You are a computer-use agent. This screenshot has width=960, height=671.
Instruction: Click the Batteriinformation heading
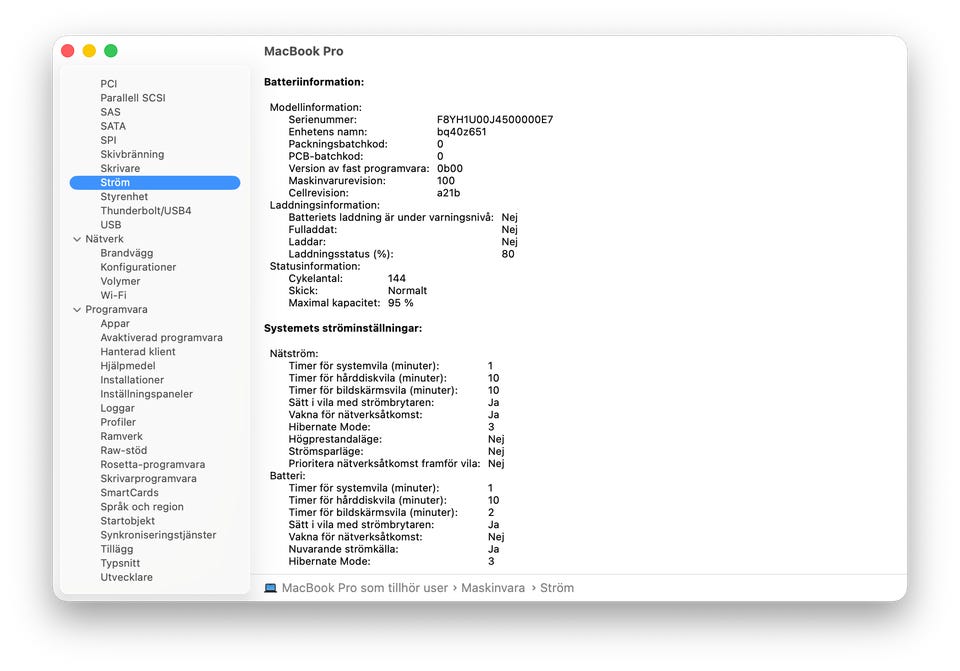pyautogui.click(x=314, y=82)
